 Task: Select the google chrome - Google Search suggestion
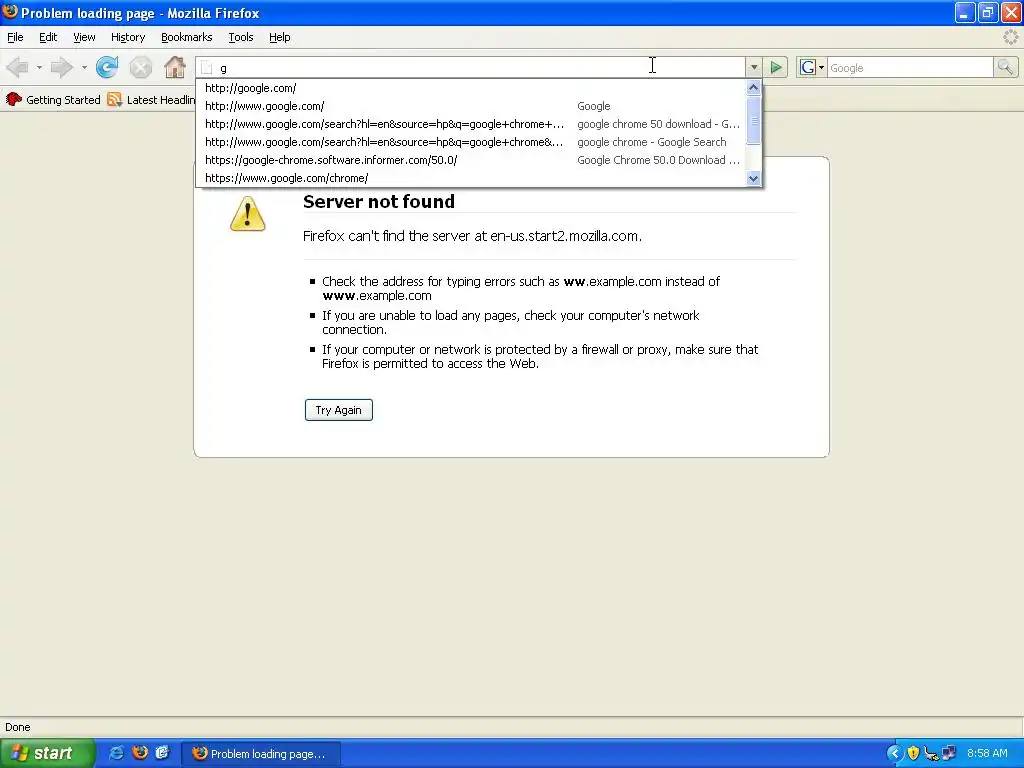pos(472,142)
